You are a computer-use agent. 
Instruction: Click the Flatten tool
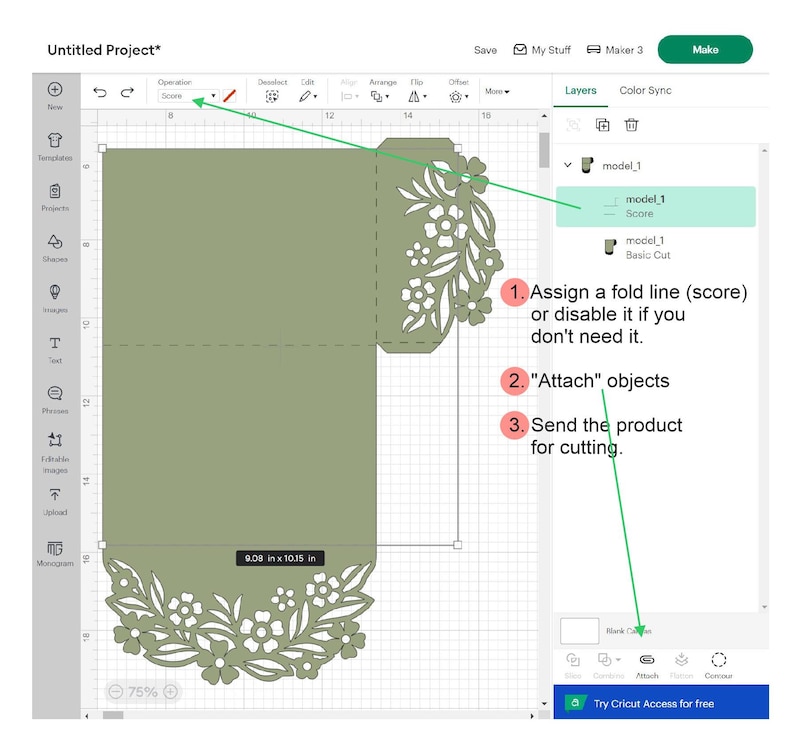tap(681, 666)
